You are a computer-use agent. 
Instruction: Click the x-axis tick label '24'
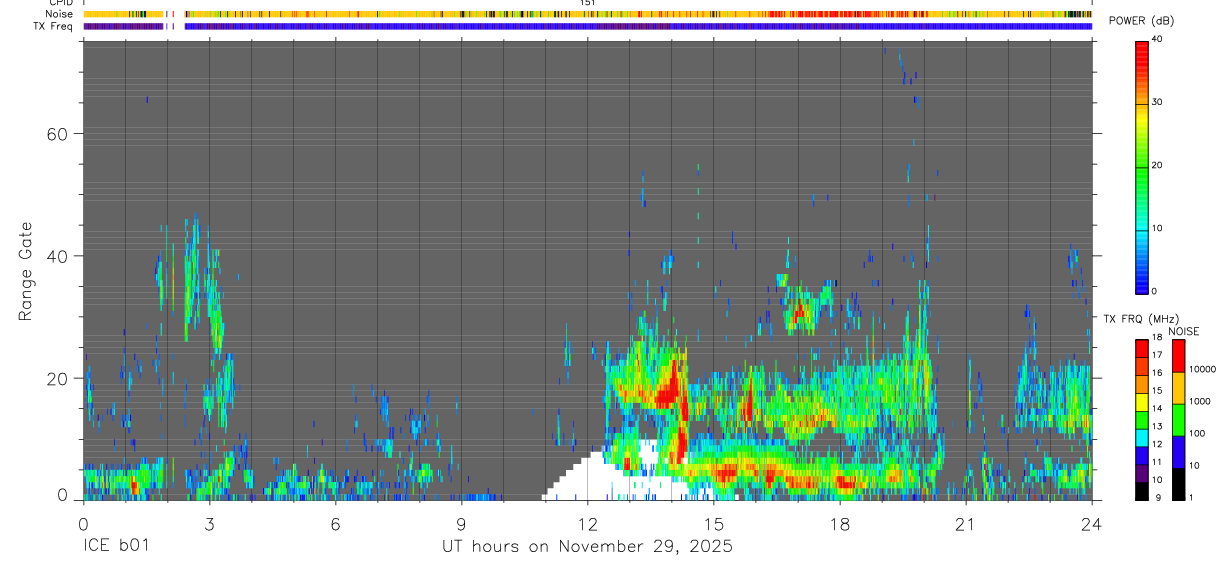click(1092, 524)
